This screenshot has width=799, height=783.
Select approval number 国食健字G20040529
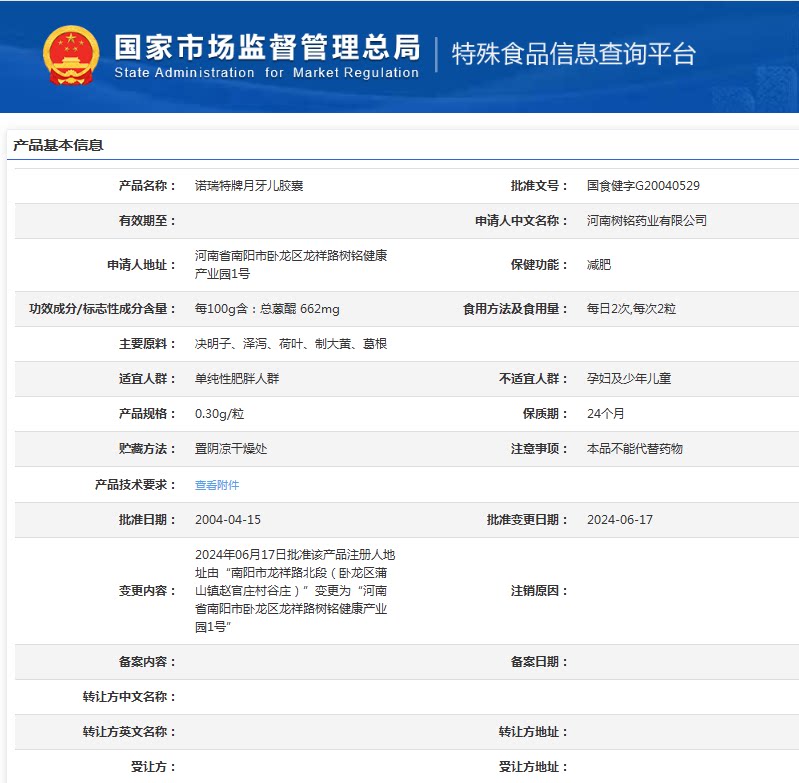[643, 185]
